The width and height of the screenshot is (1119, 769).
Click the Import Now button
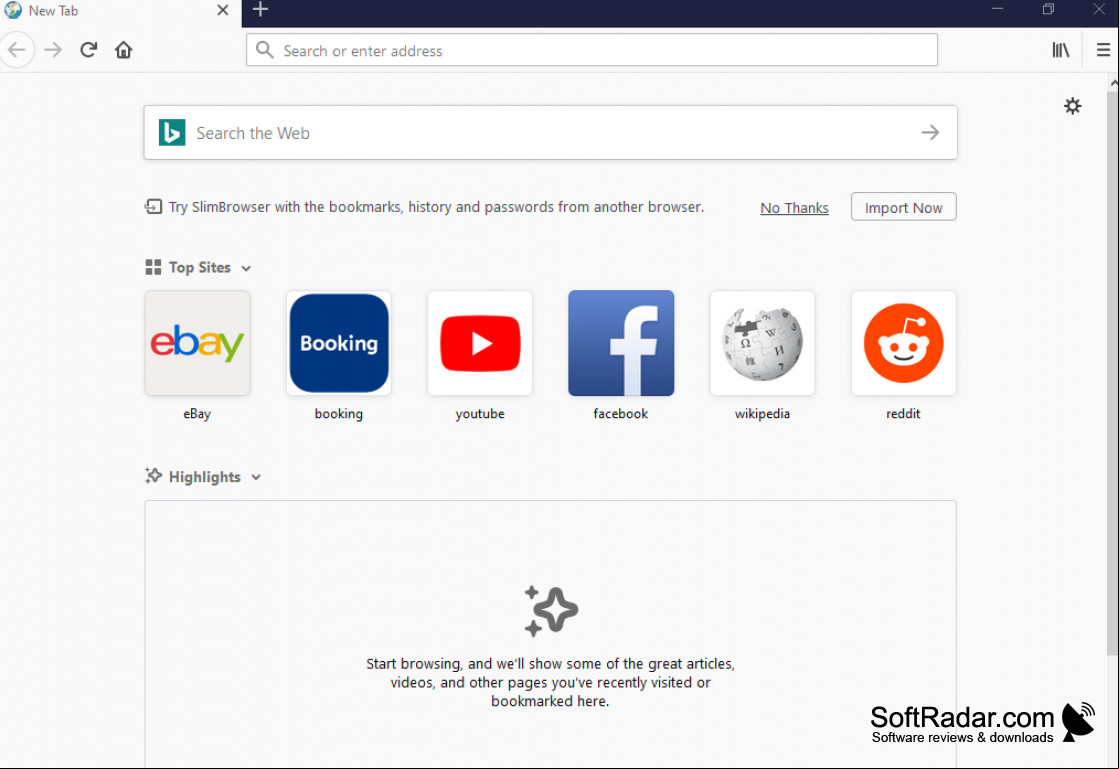click(903, 207)
